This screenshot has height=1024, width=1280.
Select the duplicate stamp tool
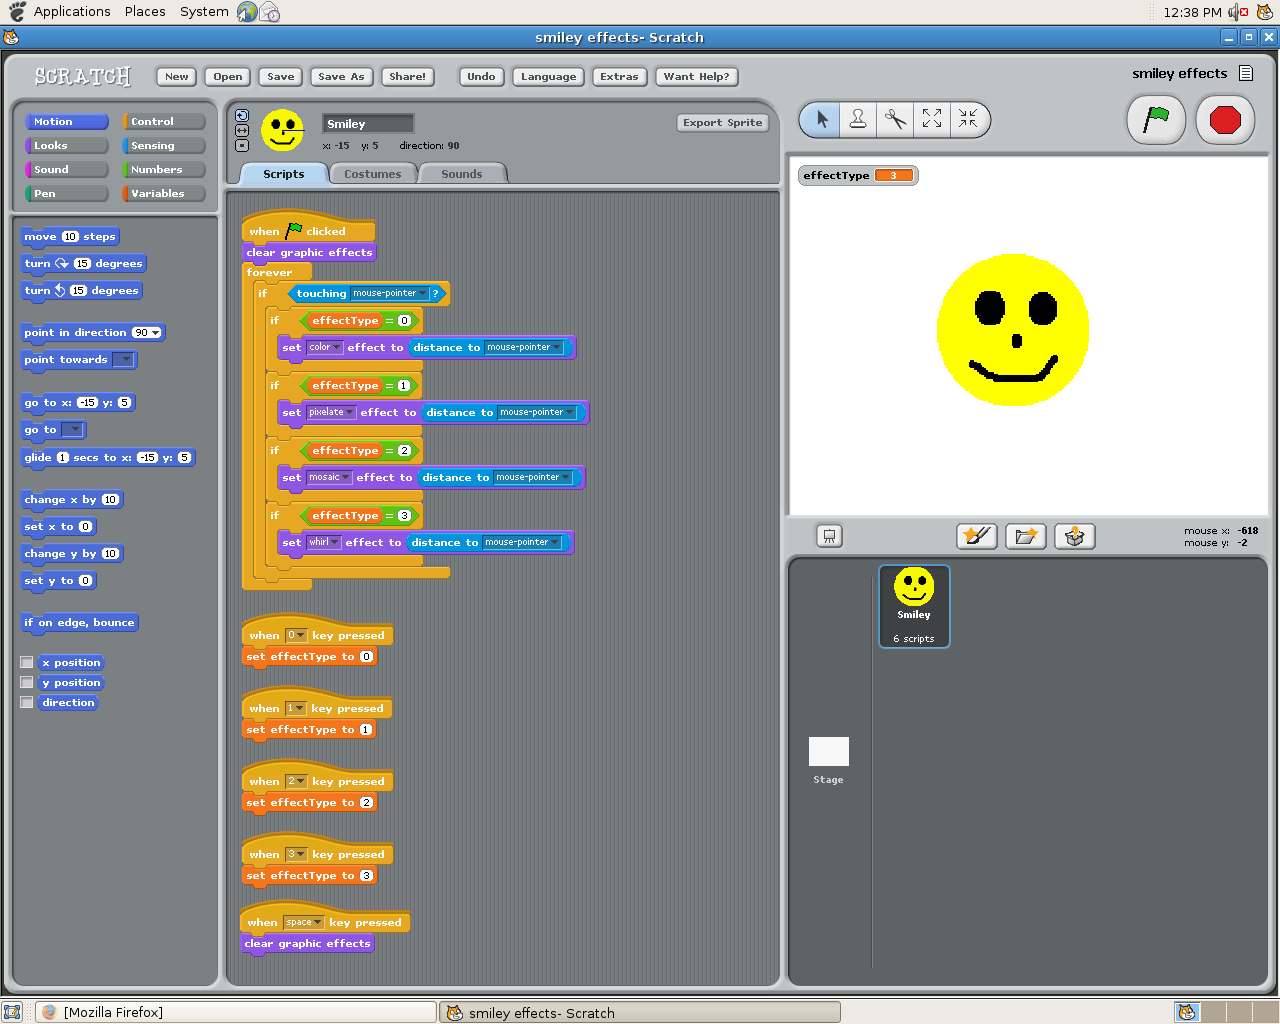pyautogui.click(x=858, y=120)
